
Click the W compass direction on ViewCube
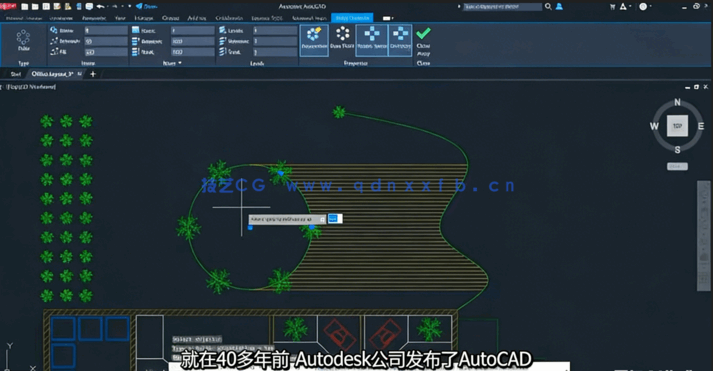point(654,126)
